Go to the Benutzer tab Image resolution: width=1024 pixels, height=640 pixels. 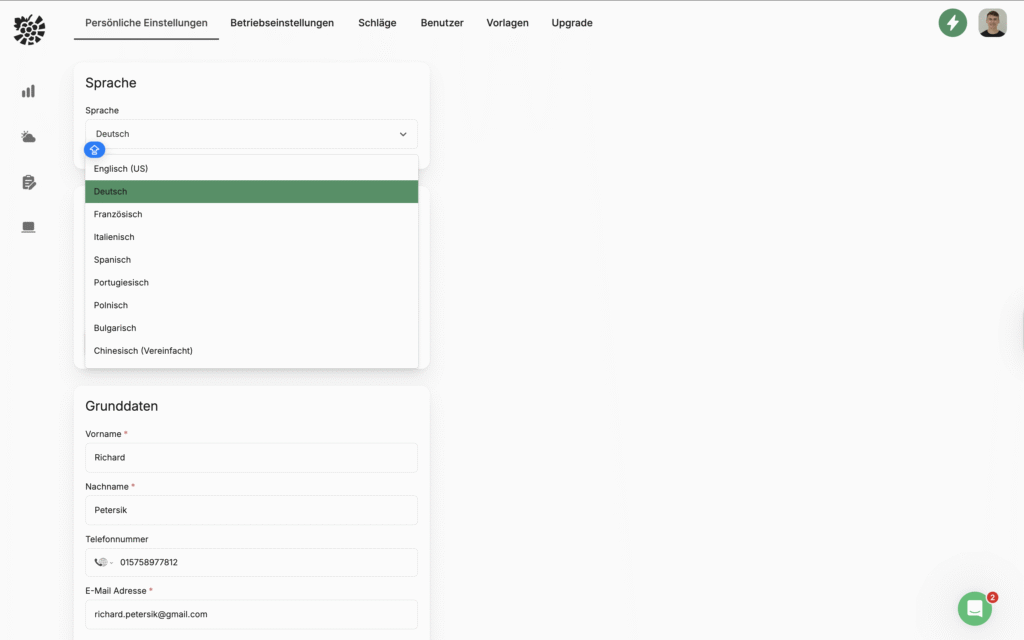pyautogui.click(x=442, y=23)
